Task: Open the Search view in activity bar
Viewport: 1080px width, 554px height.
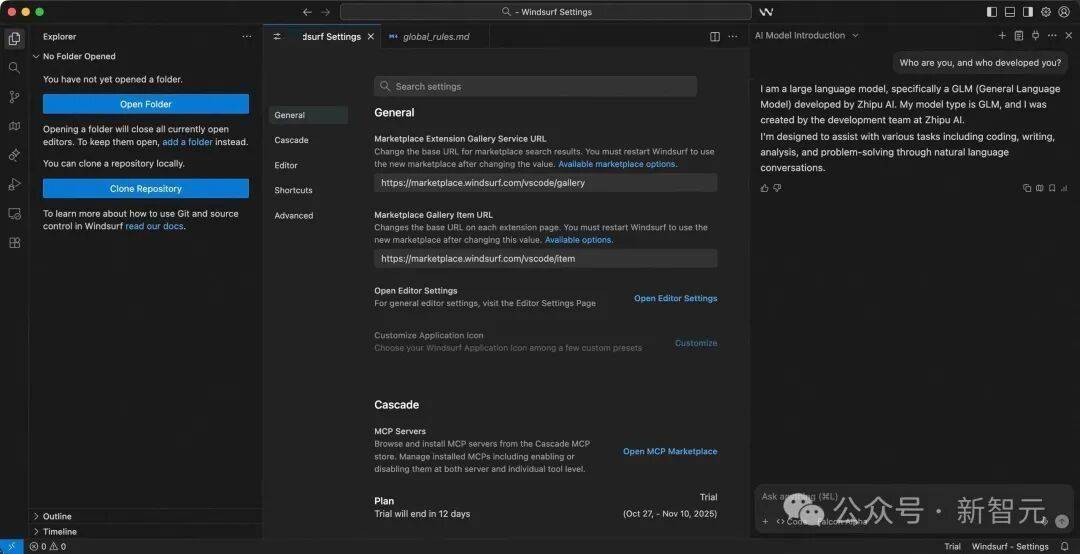Action: [14, 68]
